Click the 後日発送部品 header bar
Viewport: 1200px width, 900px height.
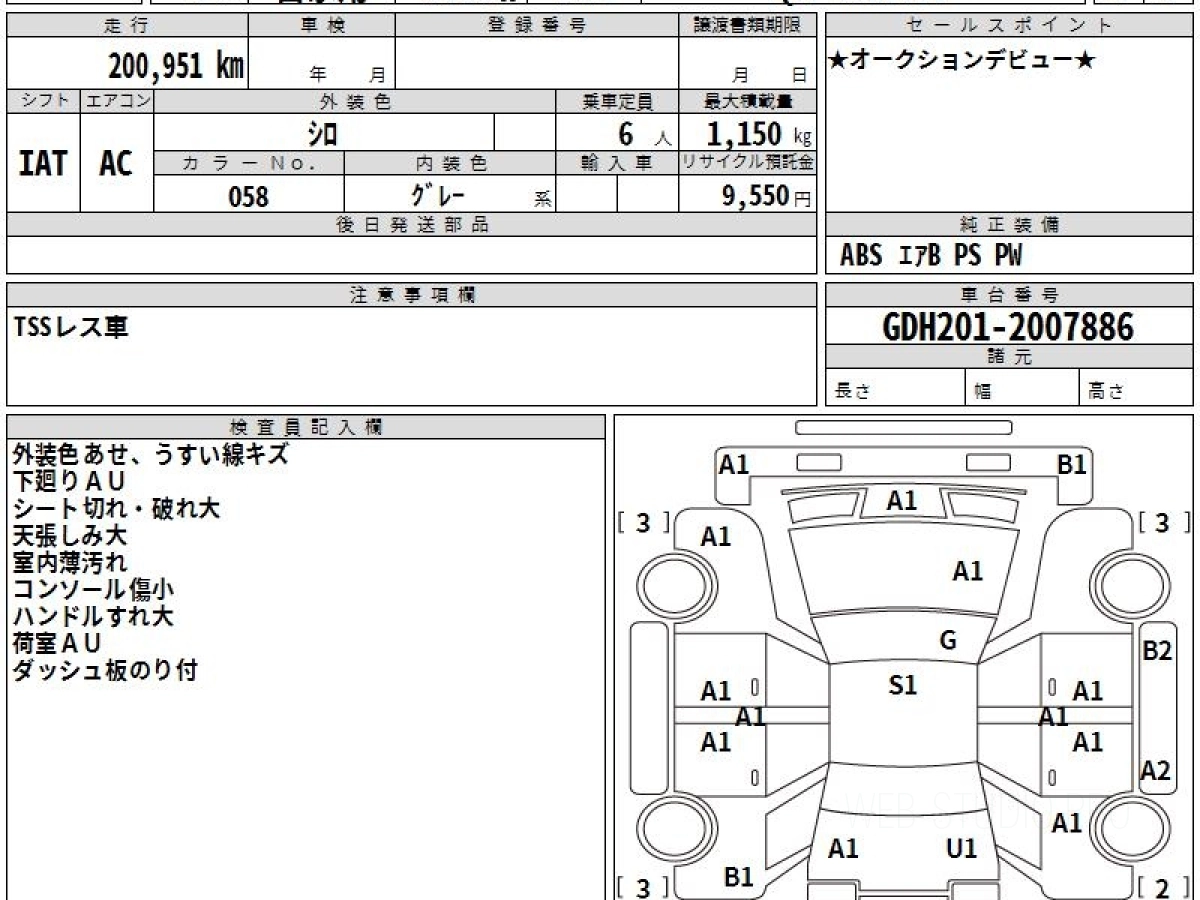click(412, 225)
